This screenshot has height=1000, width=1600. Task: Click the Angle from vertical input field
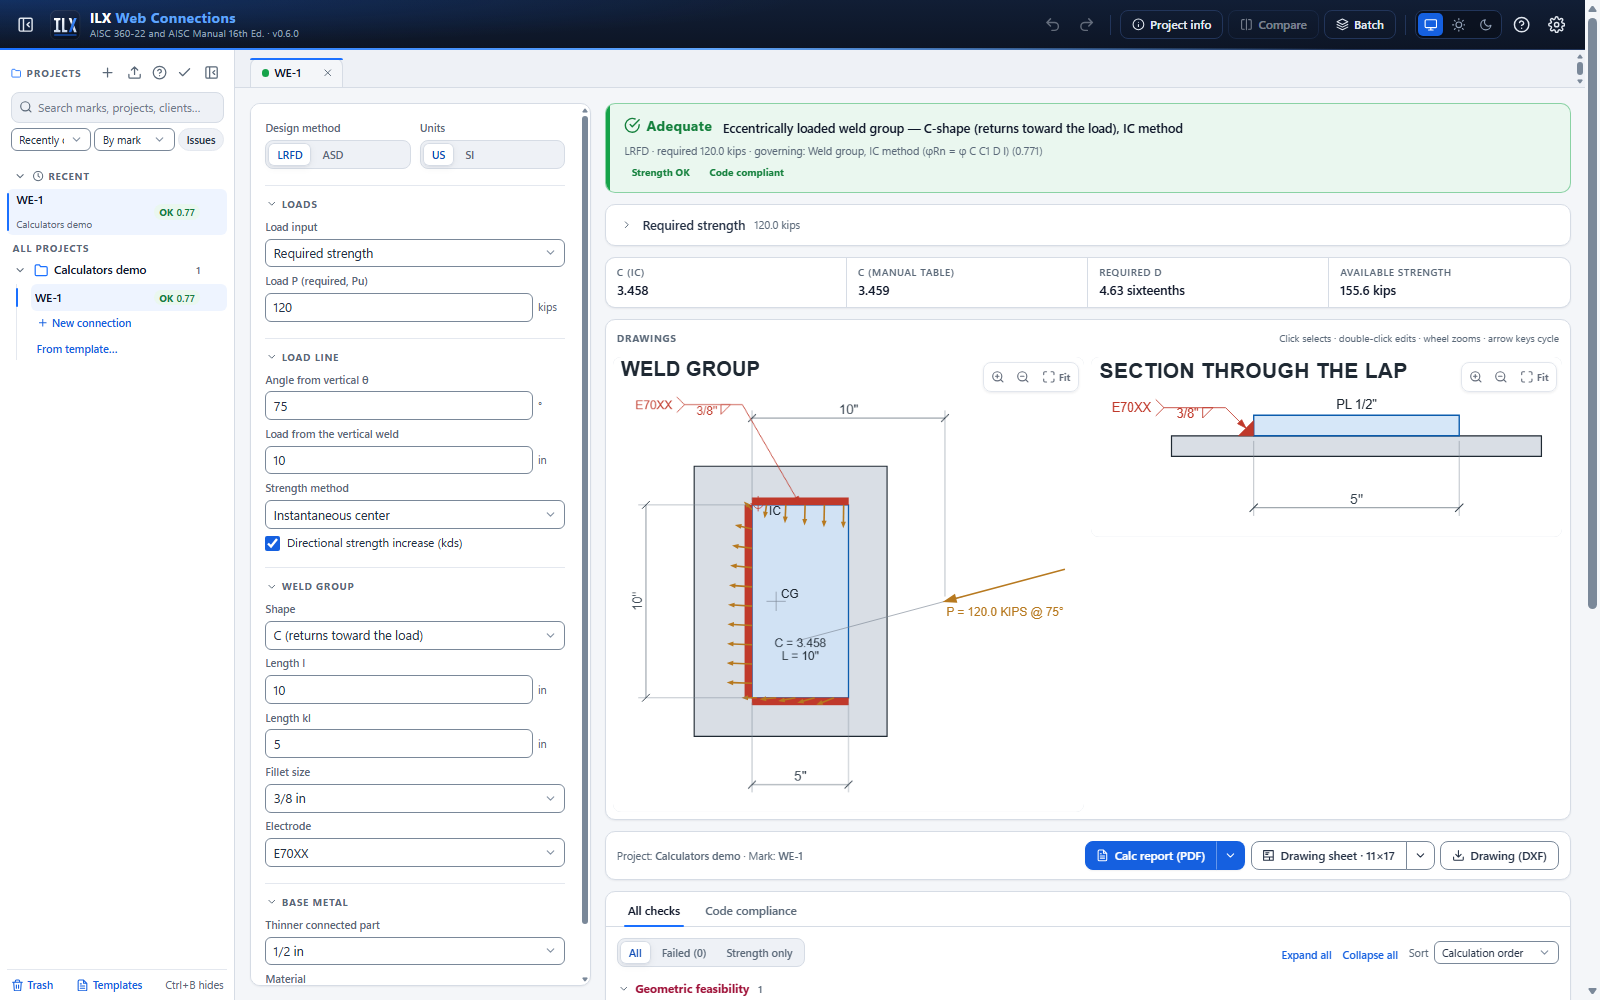pos(399,406)
